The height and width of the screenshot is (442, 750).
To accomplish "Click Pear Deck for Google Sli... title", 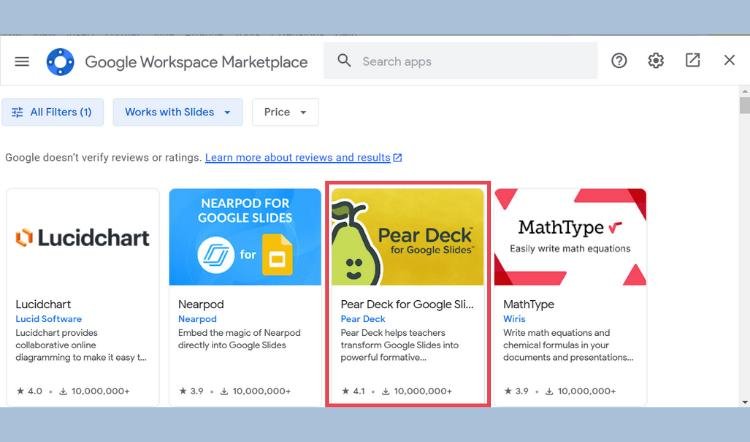I will [x=407, y=304].
